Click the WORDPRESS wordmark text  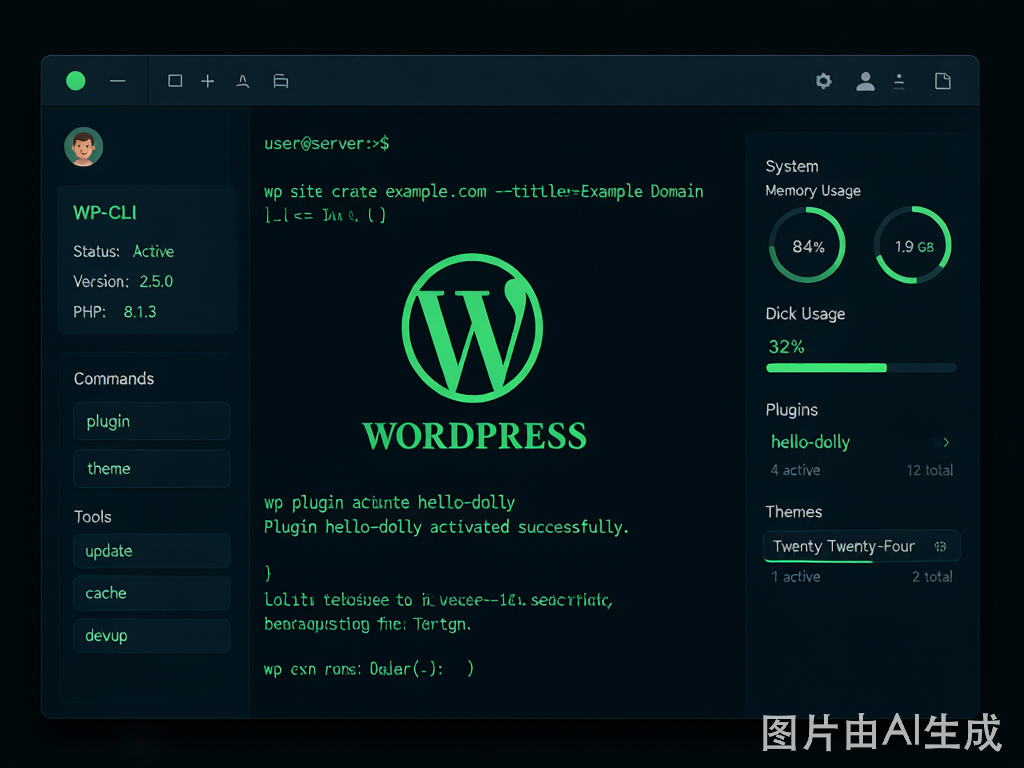(475, 436)
